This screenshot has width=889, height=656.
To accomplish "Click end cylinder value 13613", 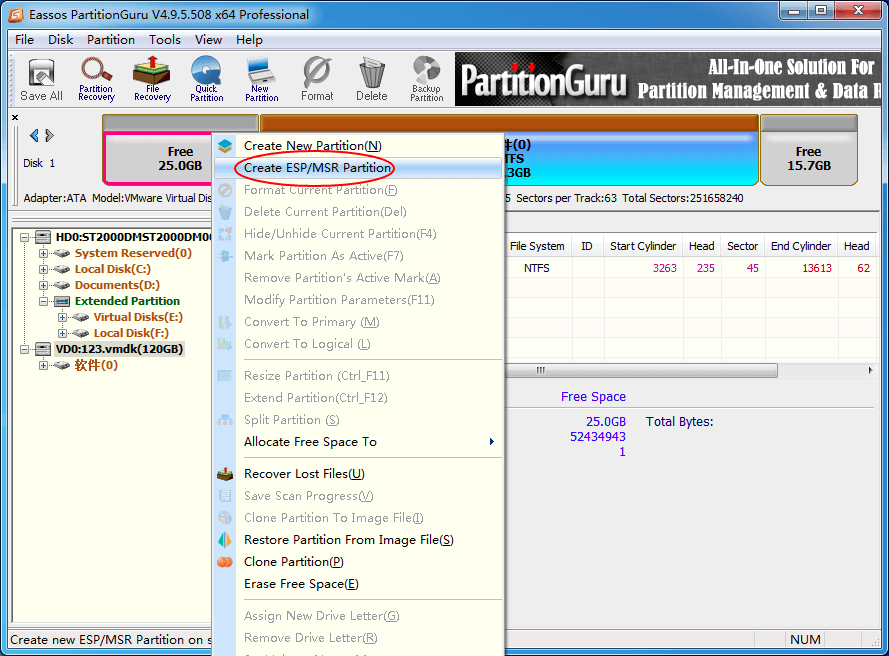I will click(816, 268).
